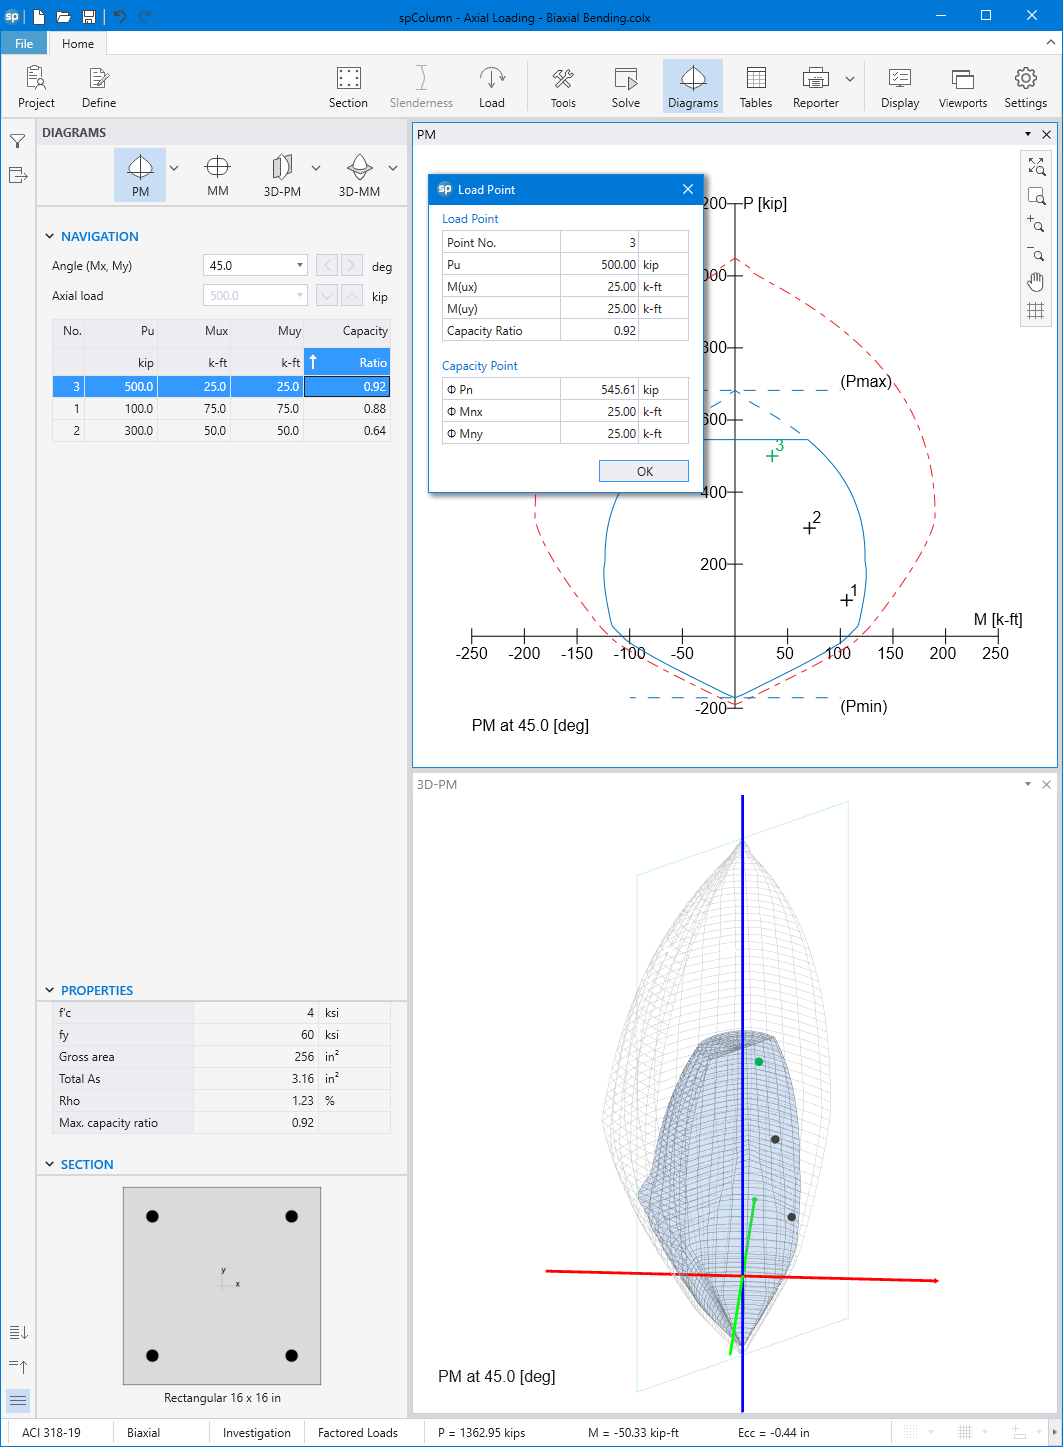
Task: Click the pan hand tool
Action: 1035,282
